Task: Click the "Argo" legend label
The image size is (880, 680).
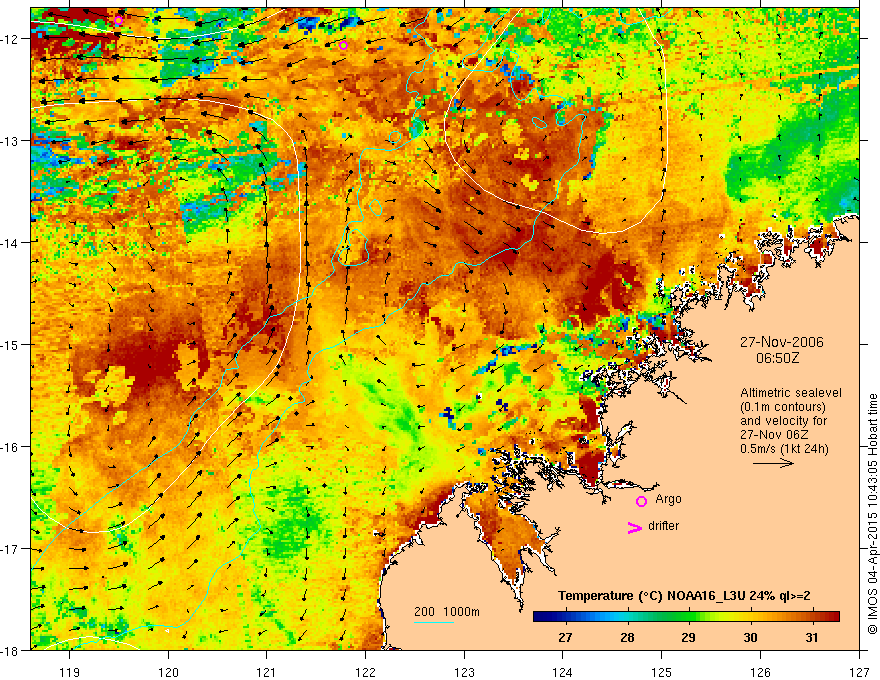Action: click(668, 499)
